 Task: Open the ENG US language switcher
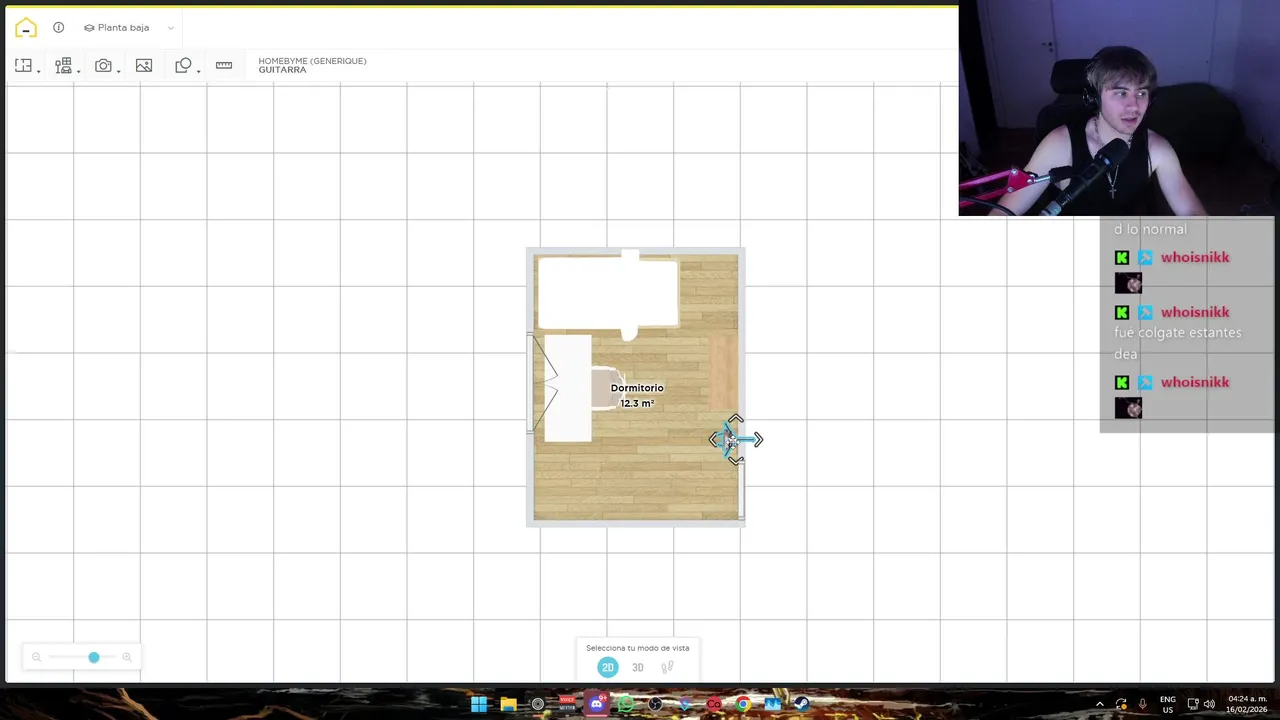pyautogui.click(x=1167, y=704)
